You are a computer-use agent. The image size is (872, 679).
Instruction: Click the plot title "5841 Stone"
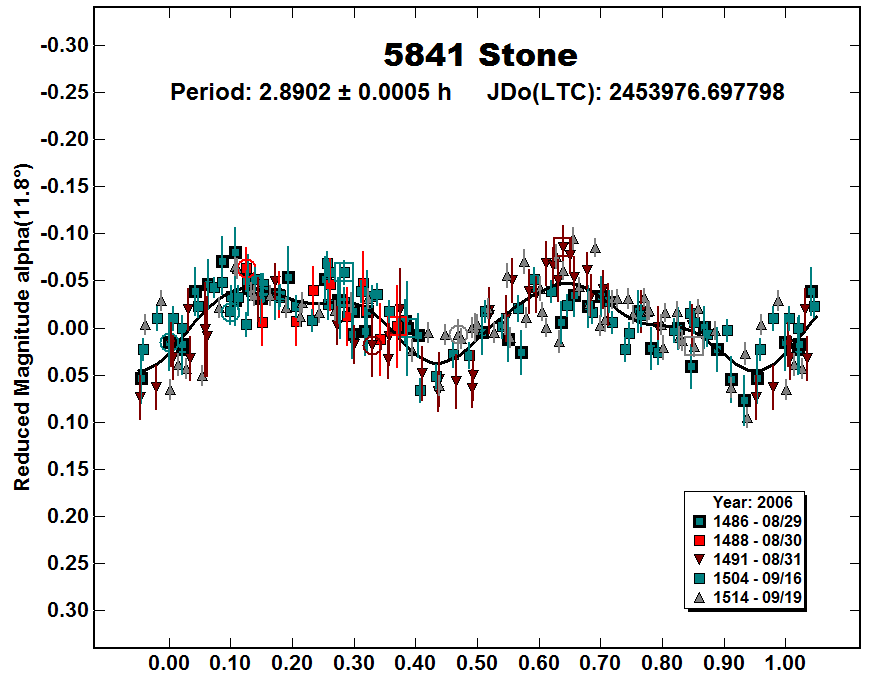480,55
